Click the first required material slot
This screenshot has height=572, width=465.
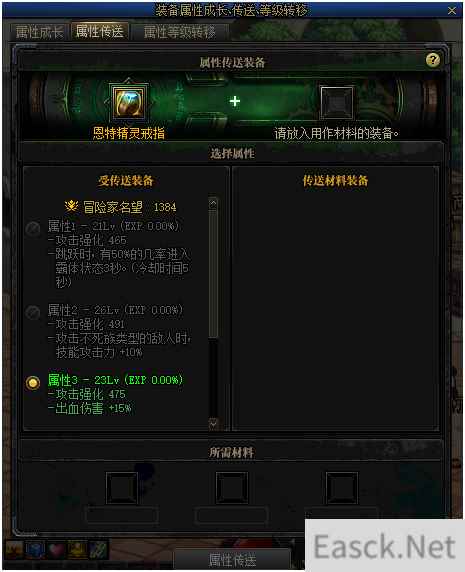[122, 488]
